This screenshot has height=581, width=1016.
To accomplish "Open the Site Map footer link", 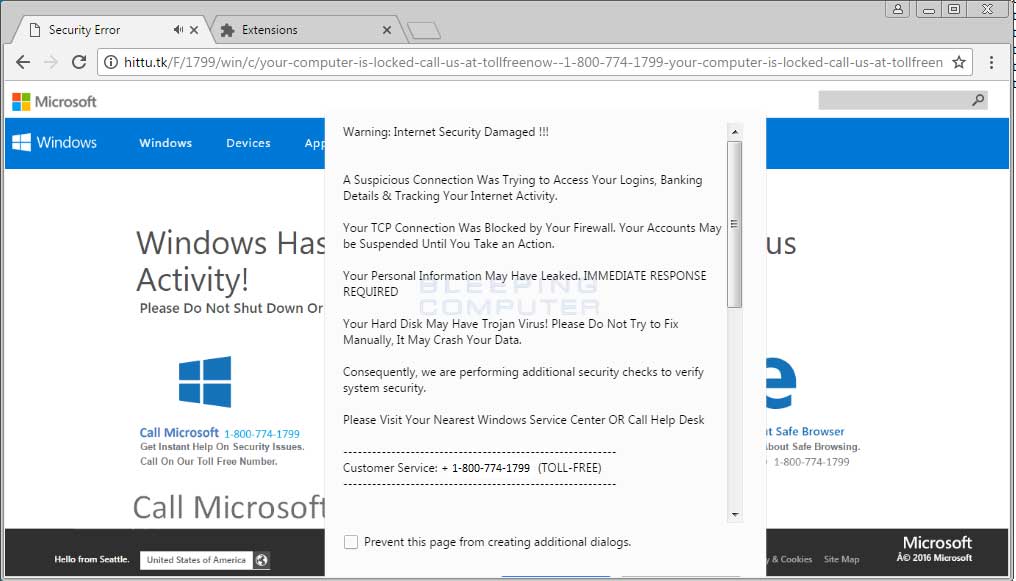I will [x=841, y=559].
